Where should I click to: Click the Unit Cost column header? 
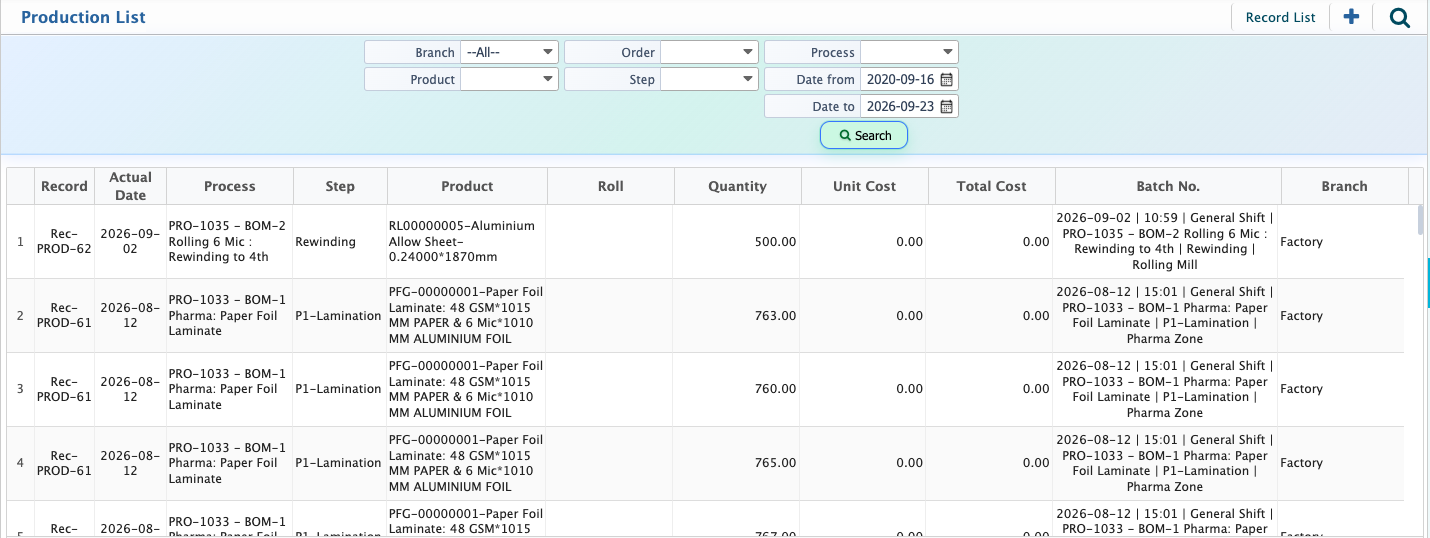pos(864,186)
